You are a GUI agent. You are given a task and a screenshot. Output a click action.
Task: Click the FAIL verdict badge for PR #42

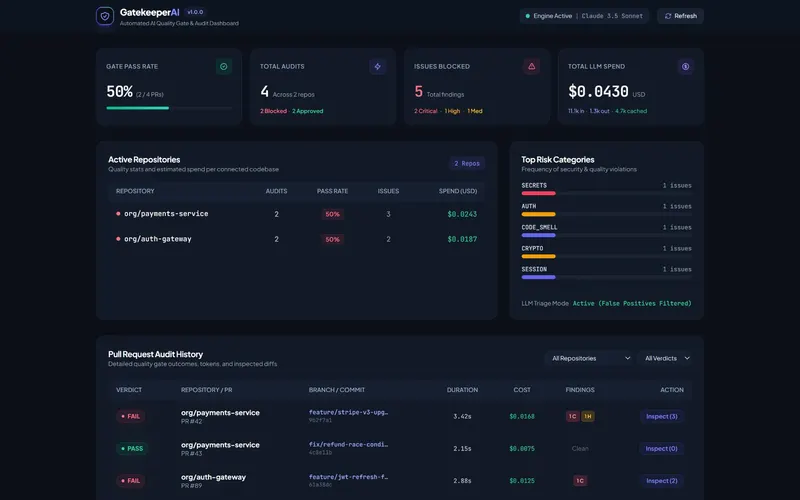tap(131, 416)
